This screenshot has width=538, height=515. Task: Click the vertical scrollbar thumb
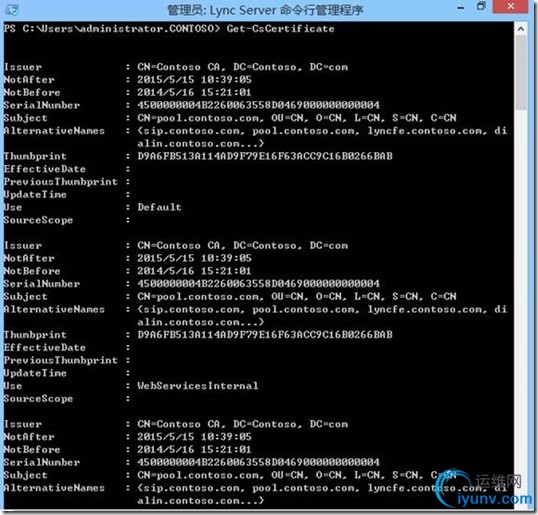(521, 72)
